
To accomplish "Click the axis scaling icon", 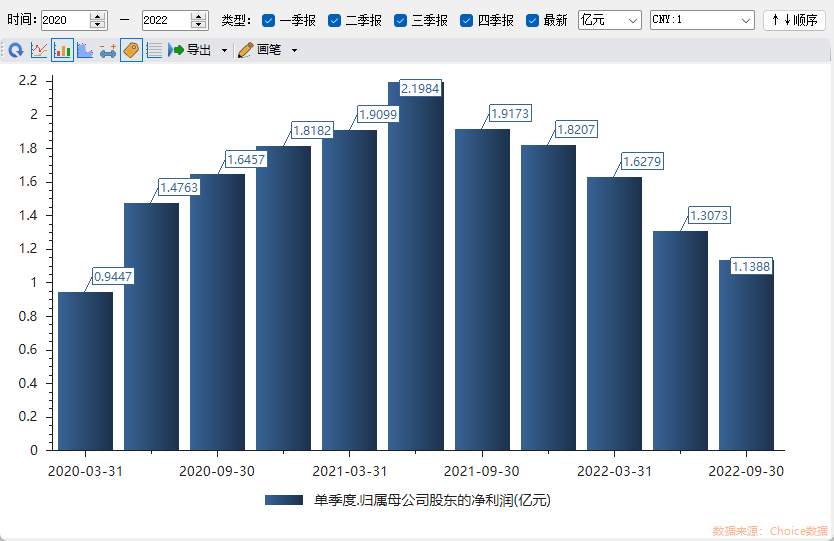I will point(108,50).
